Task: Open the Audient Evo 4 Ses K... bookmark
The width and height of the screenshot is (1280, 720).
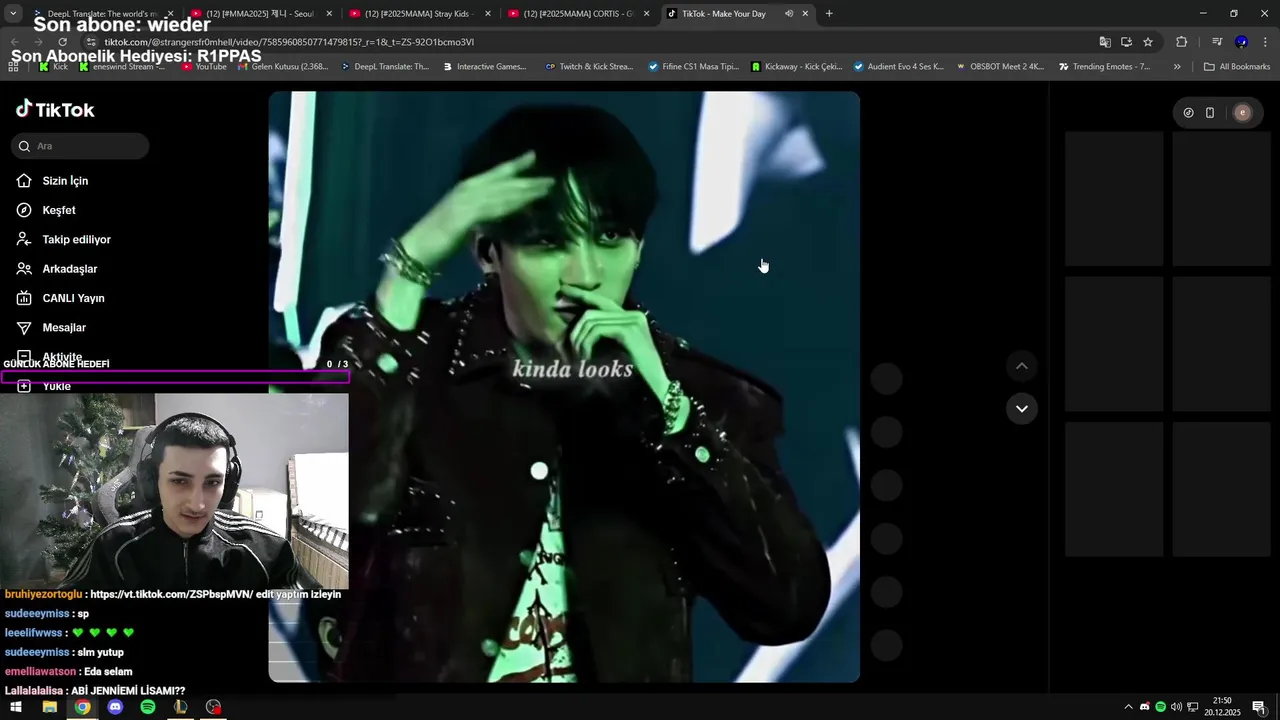Action: 898,67
